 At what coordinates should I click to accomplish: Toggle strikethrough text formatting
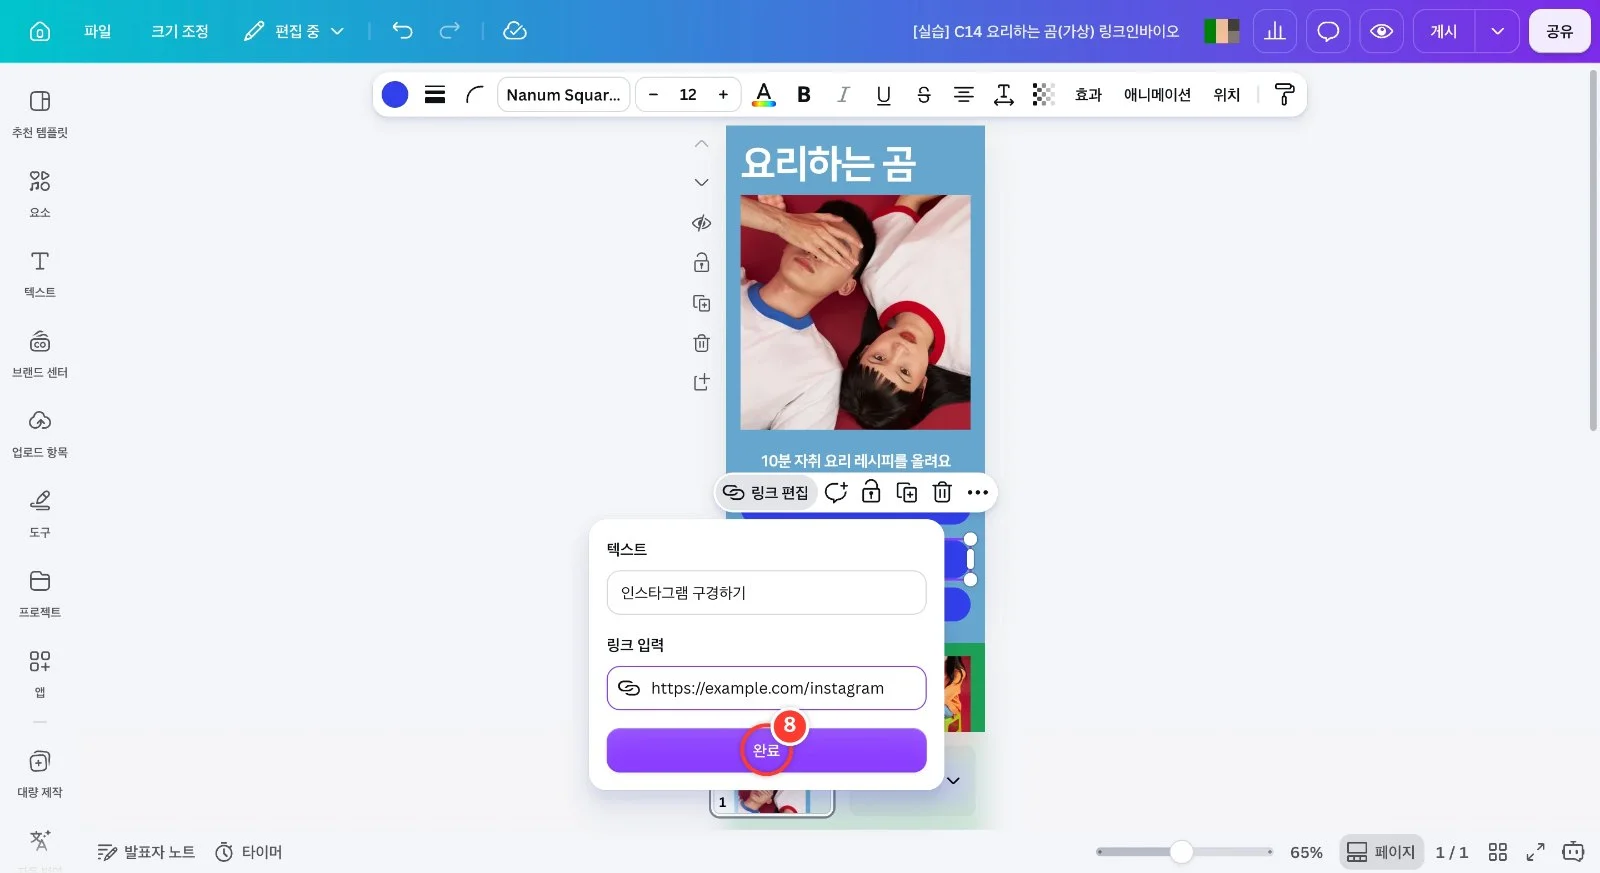(x=924, y=95)
